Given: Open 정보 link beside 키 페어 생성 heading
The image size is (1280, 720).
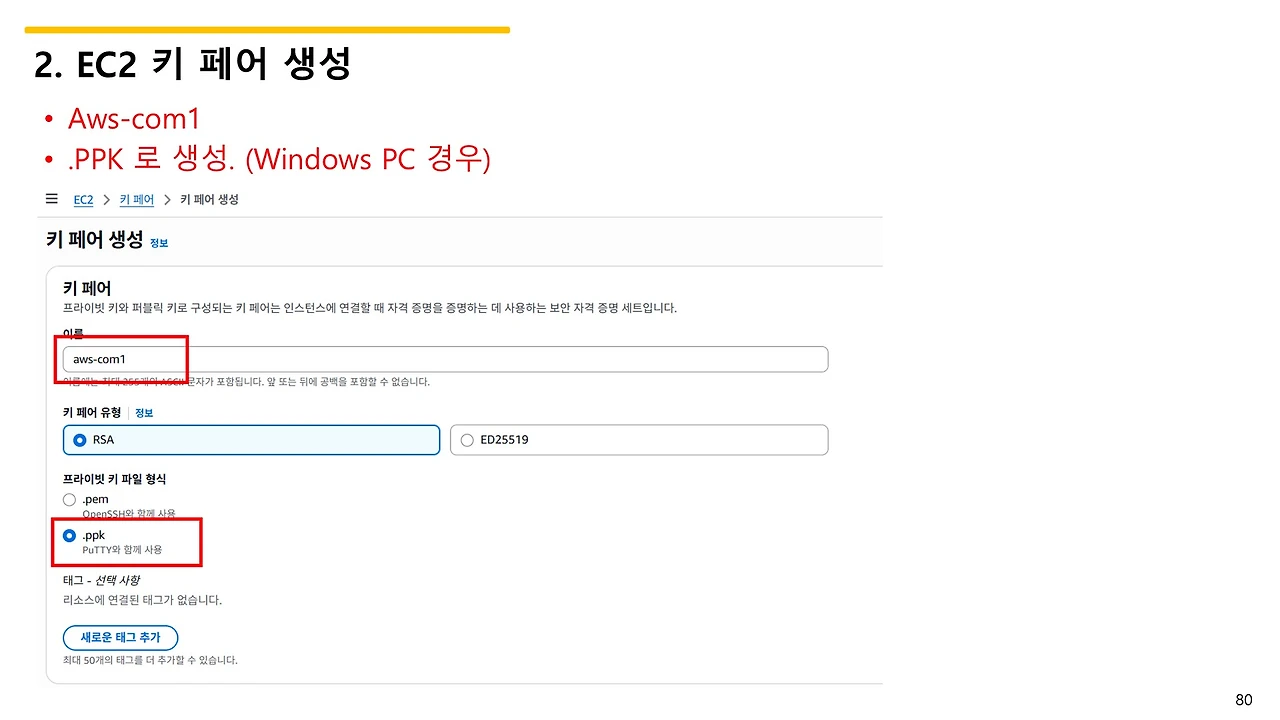Looking at the screenshot, I should pos(159,243).
